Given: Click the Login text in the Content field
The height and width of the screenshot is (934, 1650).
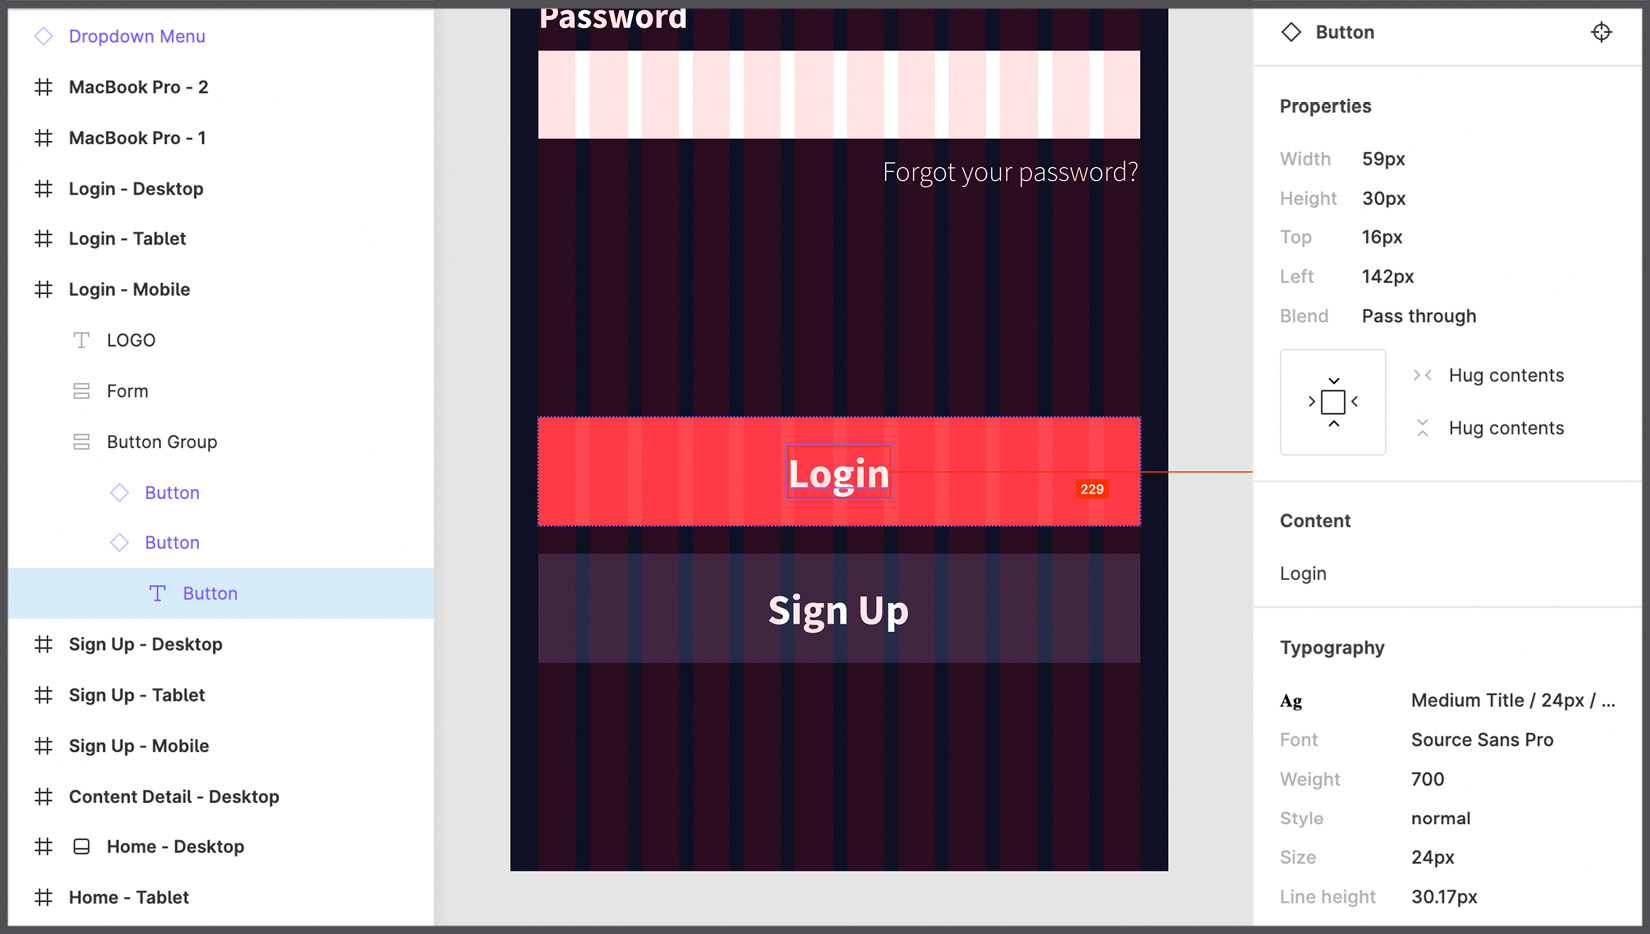Looking at the screenshot, I should (1303, 573).
